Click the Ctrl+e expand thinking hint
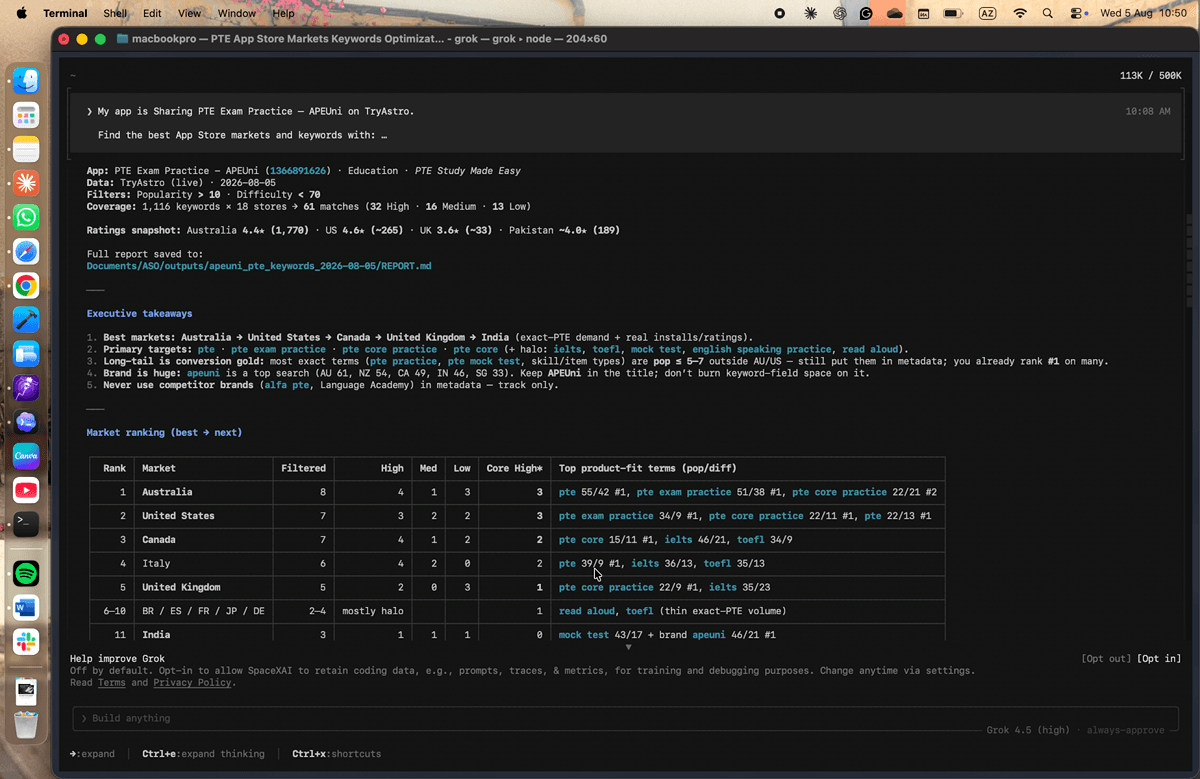The height and width of the screenshot is (779, 1200). point(203,754)
